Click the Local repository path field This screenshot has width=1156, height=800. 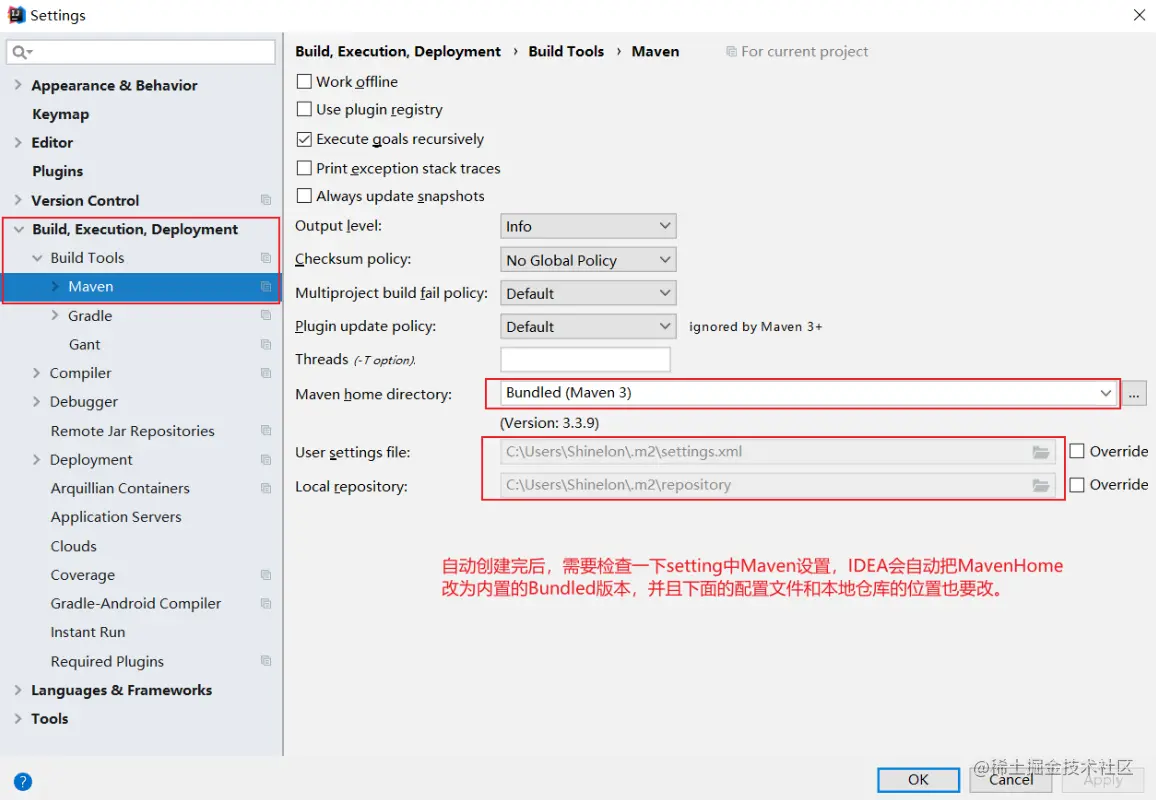[778, 485]
